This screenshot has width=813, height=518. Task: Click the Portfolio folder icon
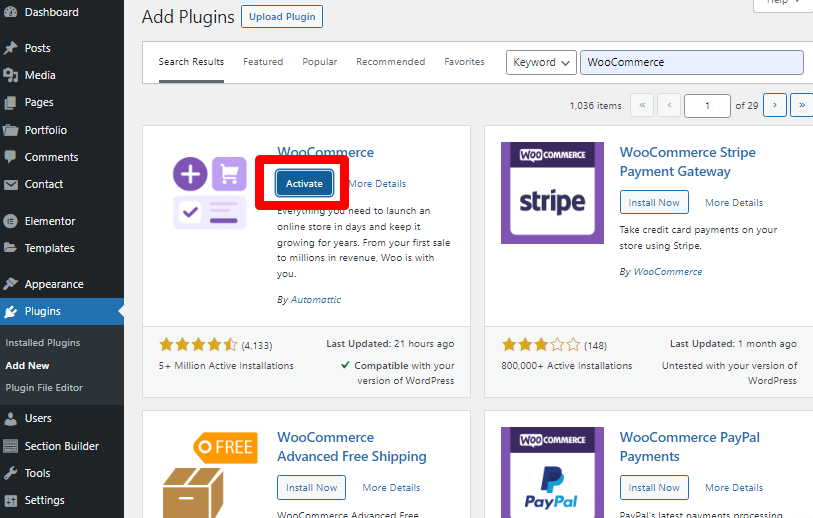click(x=10, y=130)
